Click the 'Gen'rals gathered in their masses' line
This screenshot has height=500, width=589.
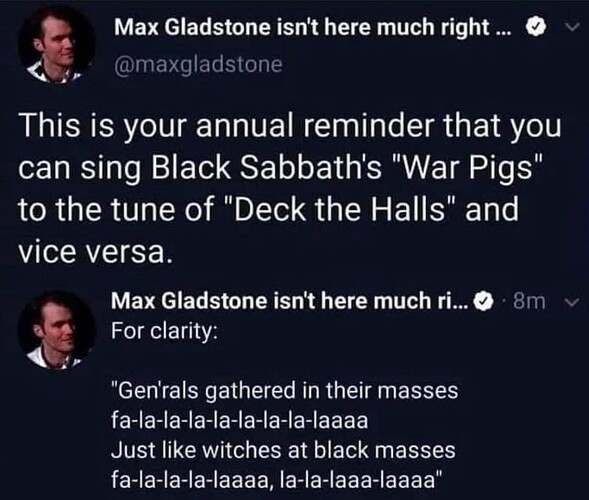pos(285,391)
